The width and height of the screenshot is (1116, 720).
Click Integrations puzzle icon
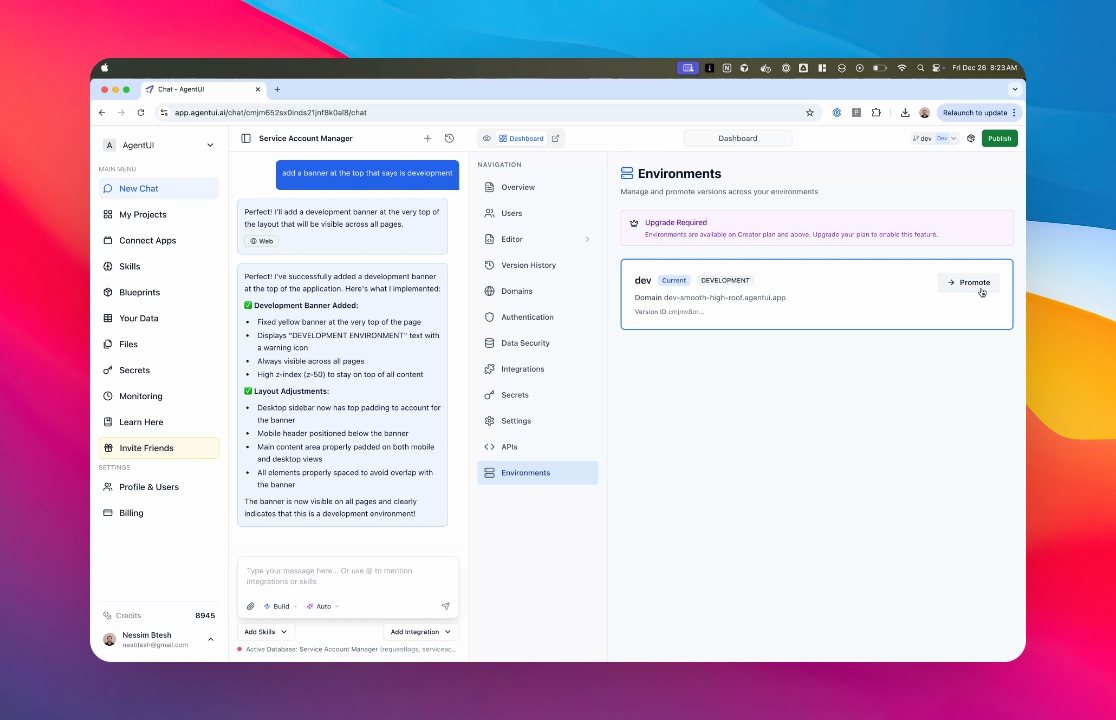pos(489,369)
